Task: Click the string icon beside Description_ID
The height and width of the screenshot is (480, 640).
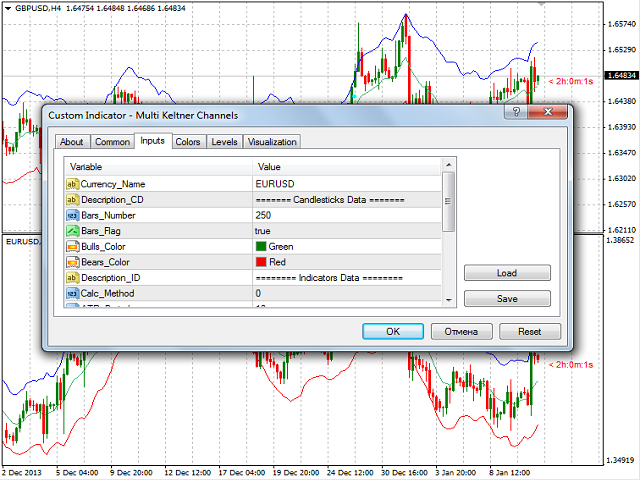Action: click(x=72, y=278)
